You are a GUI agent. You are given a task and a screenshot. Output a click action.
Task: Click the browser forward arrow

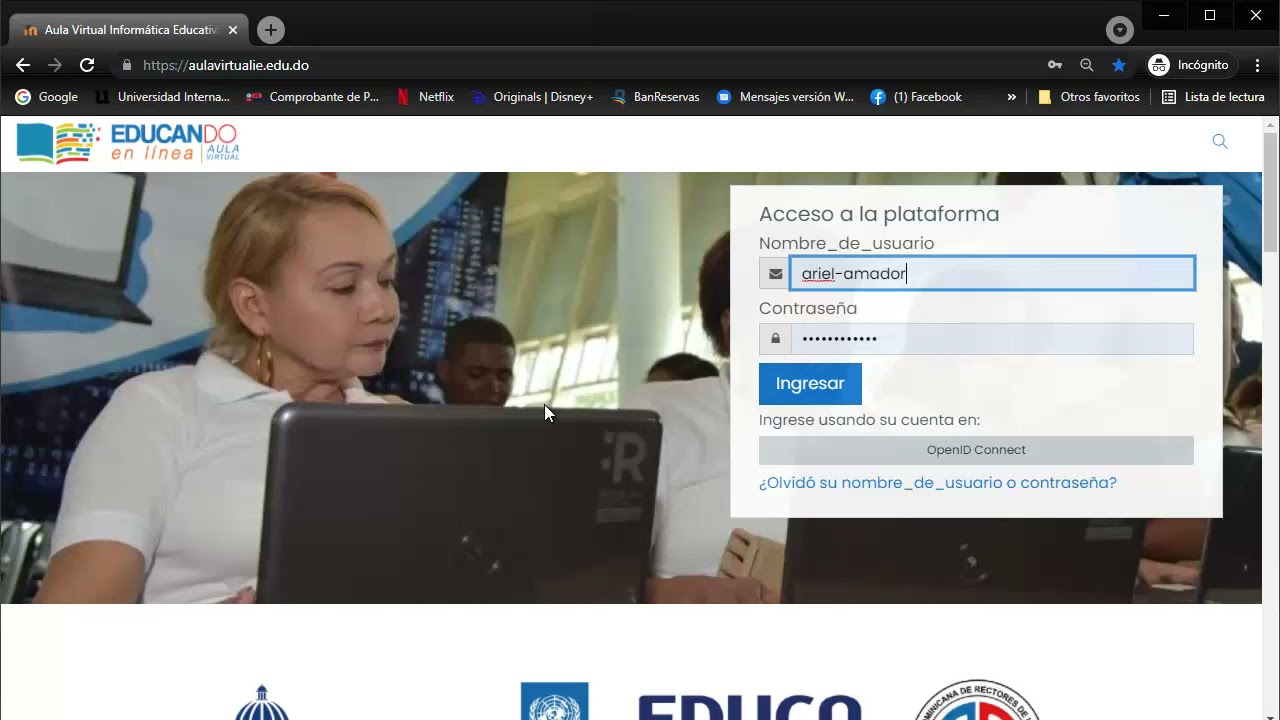click(55, 65)
